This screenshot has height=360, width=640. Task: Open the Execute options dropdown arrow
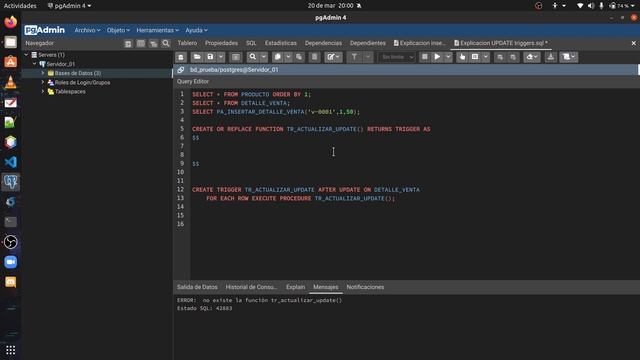[448, 57]
